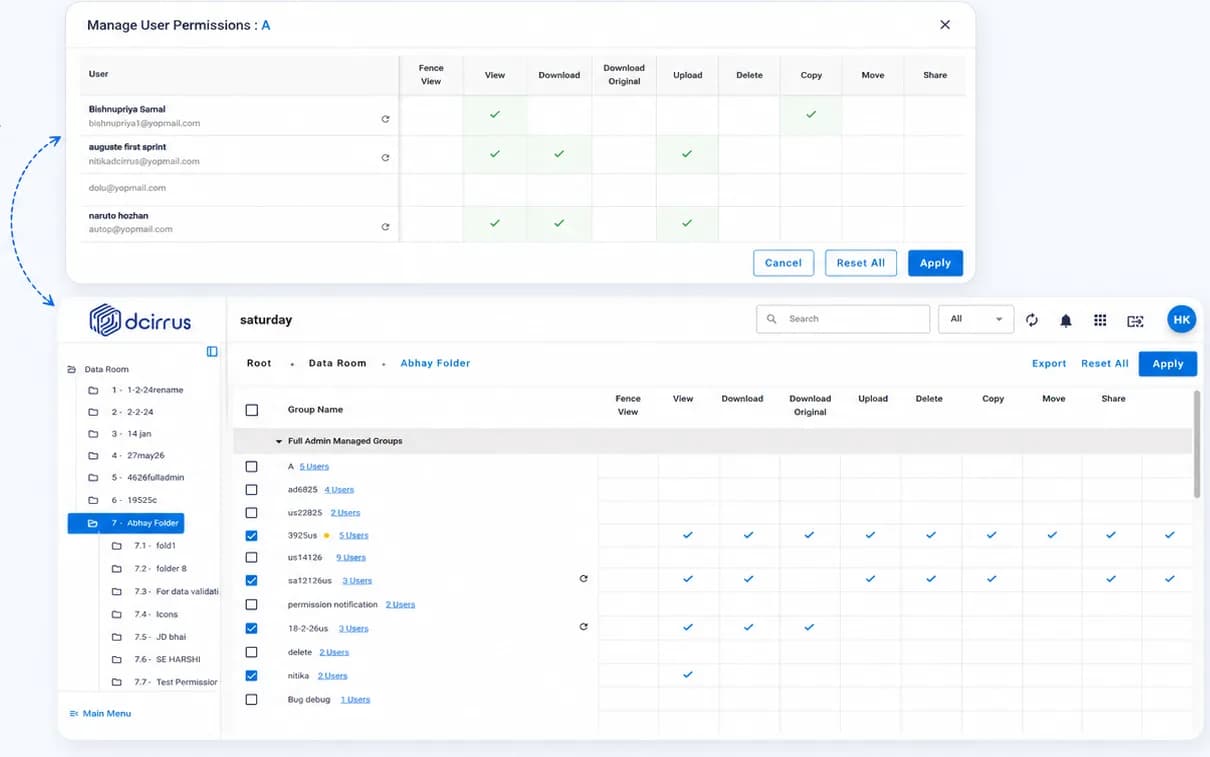The height and width of the screenshot is (757, 1210).
Task: Collapse Full Admin Managed Groups section
Action: [x=279, y=441]
